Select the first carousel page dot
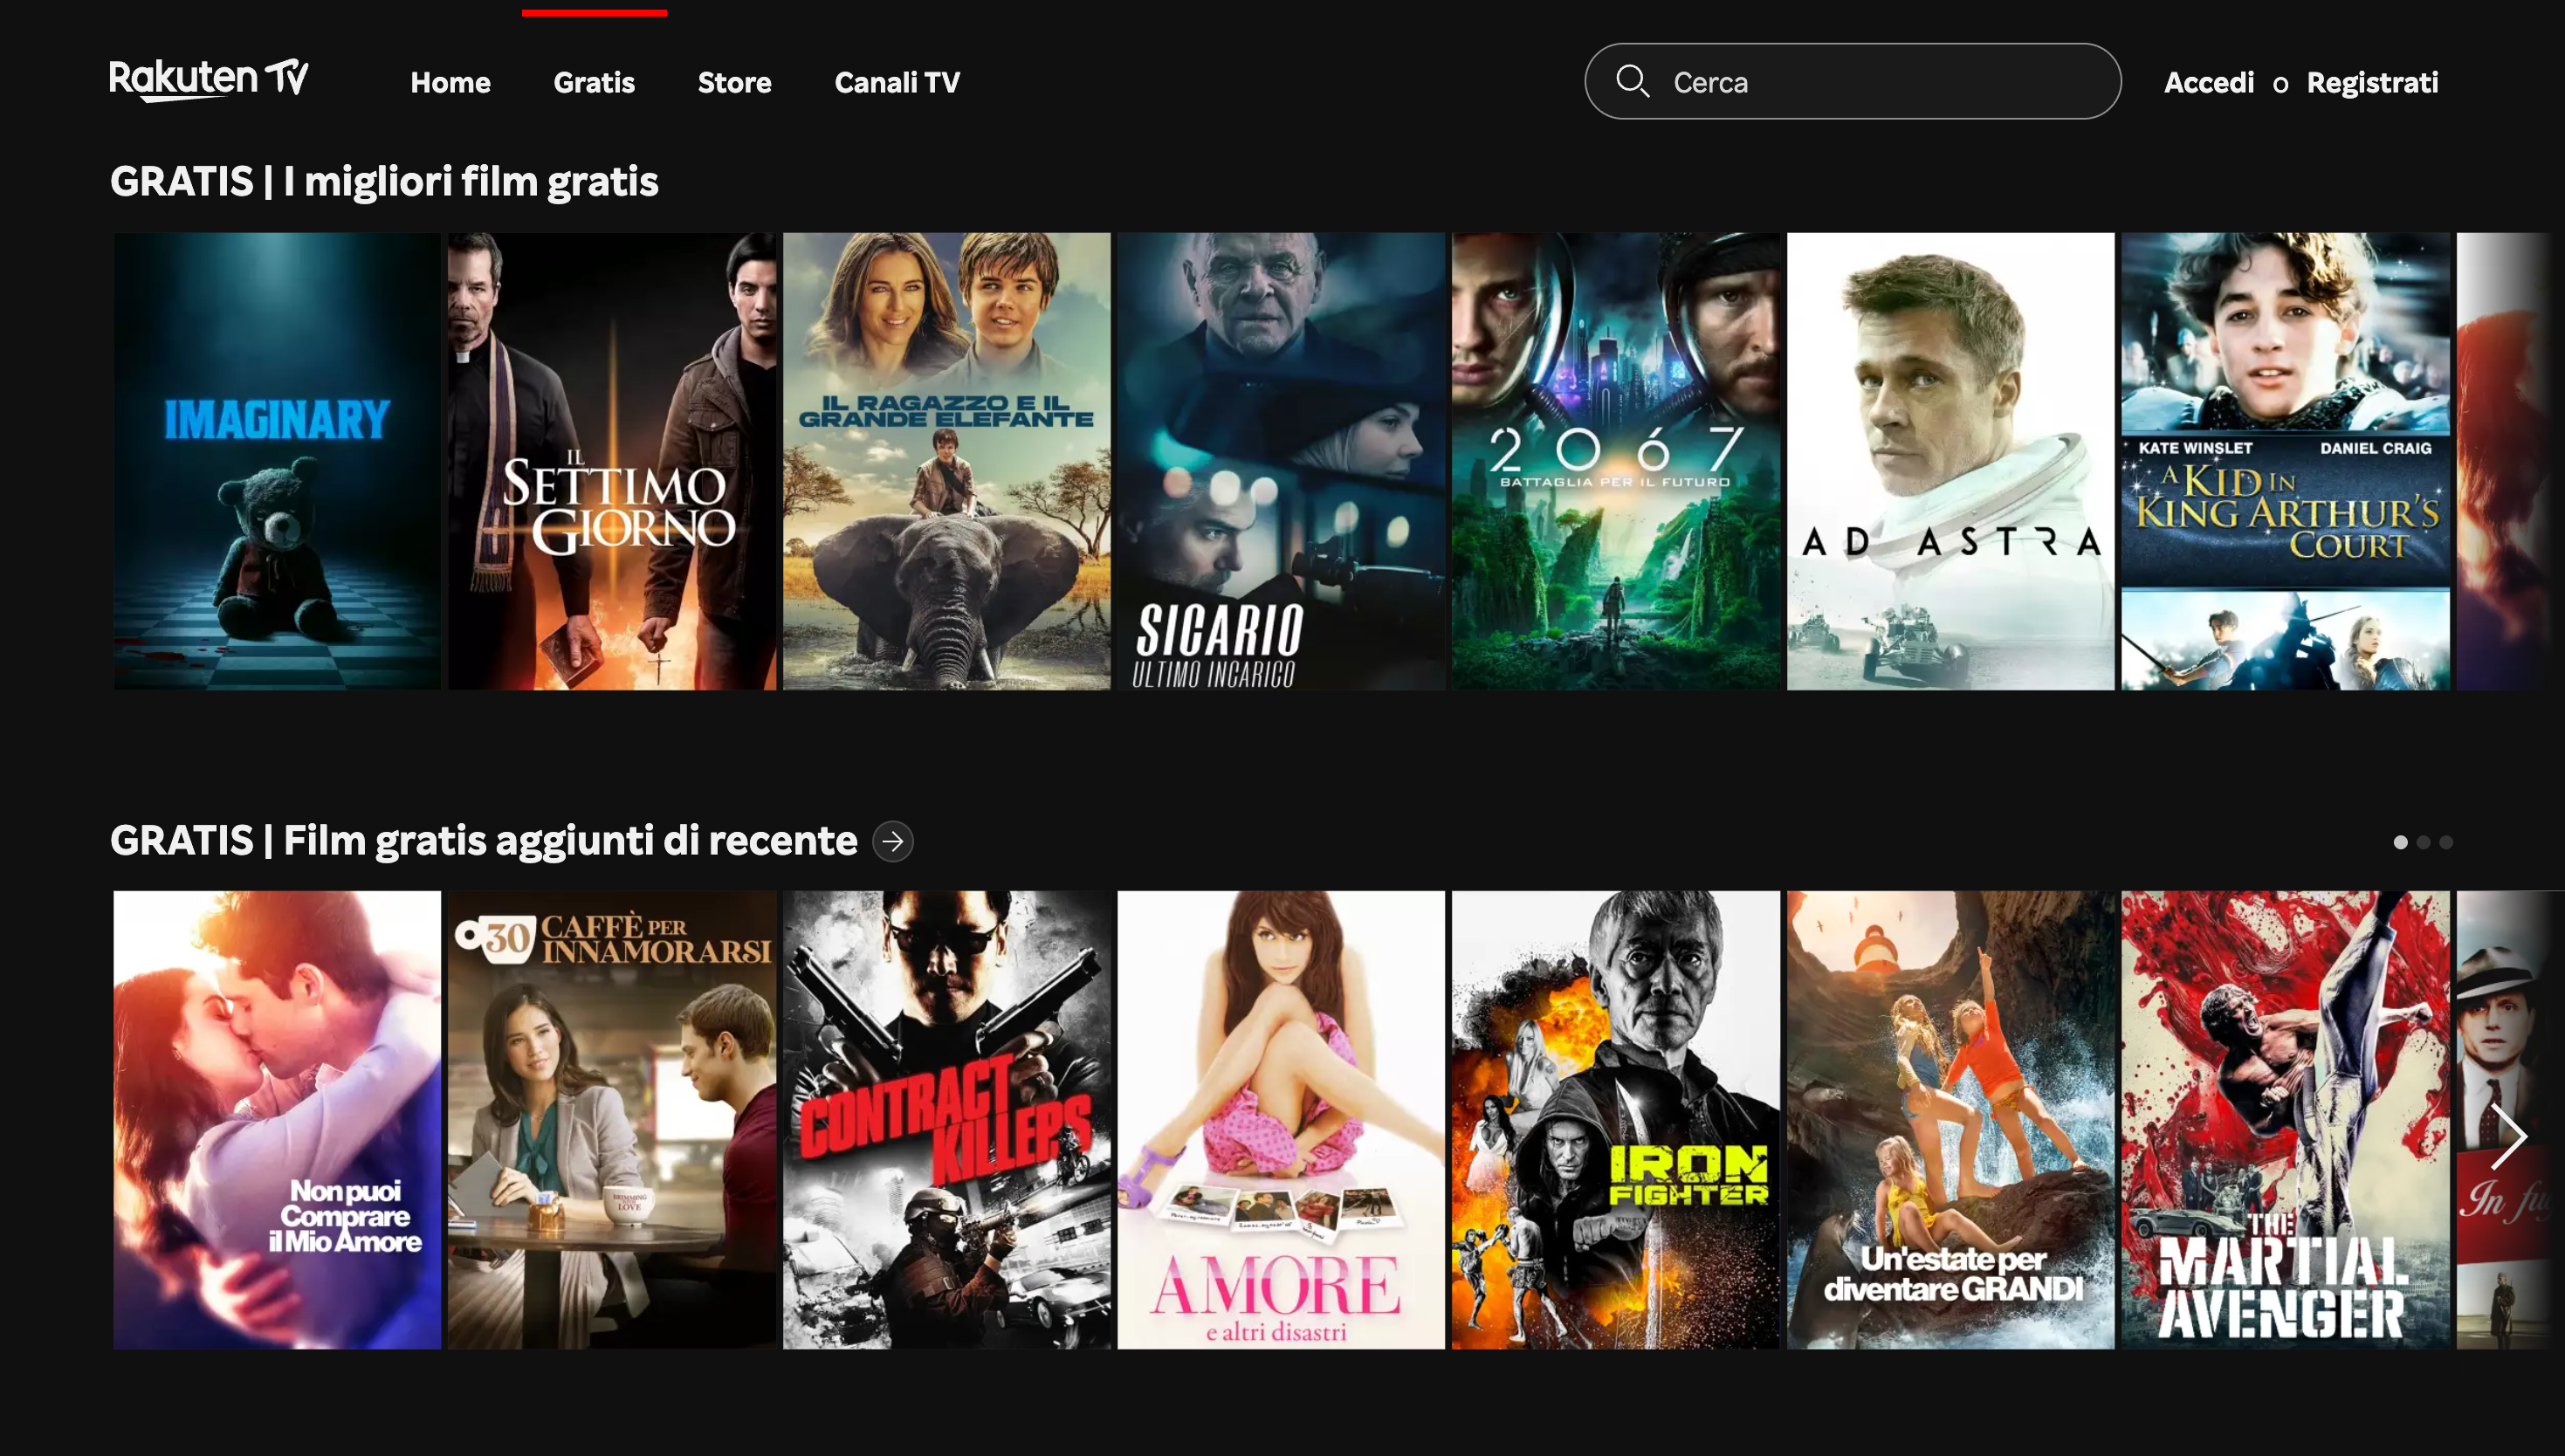The height and width of the screenshot is (1456, 2565). tap(2400, 842)
